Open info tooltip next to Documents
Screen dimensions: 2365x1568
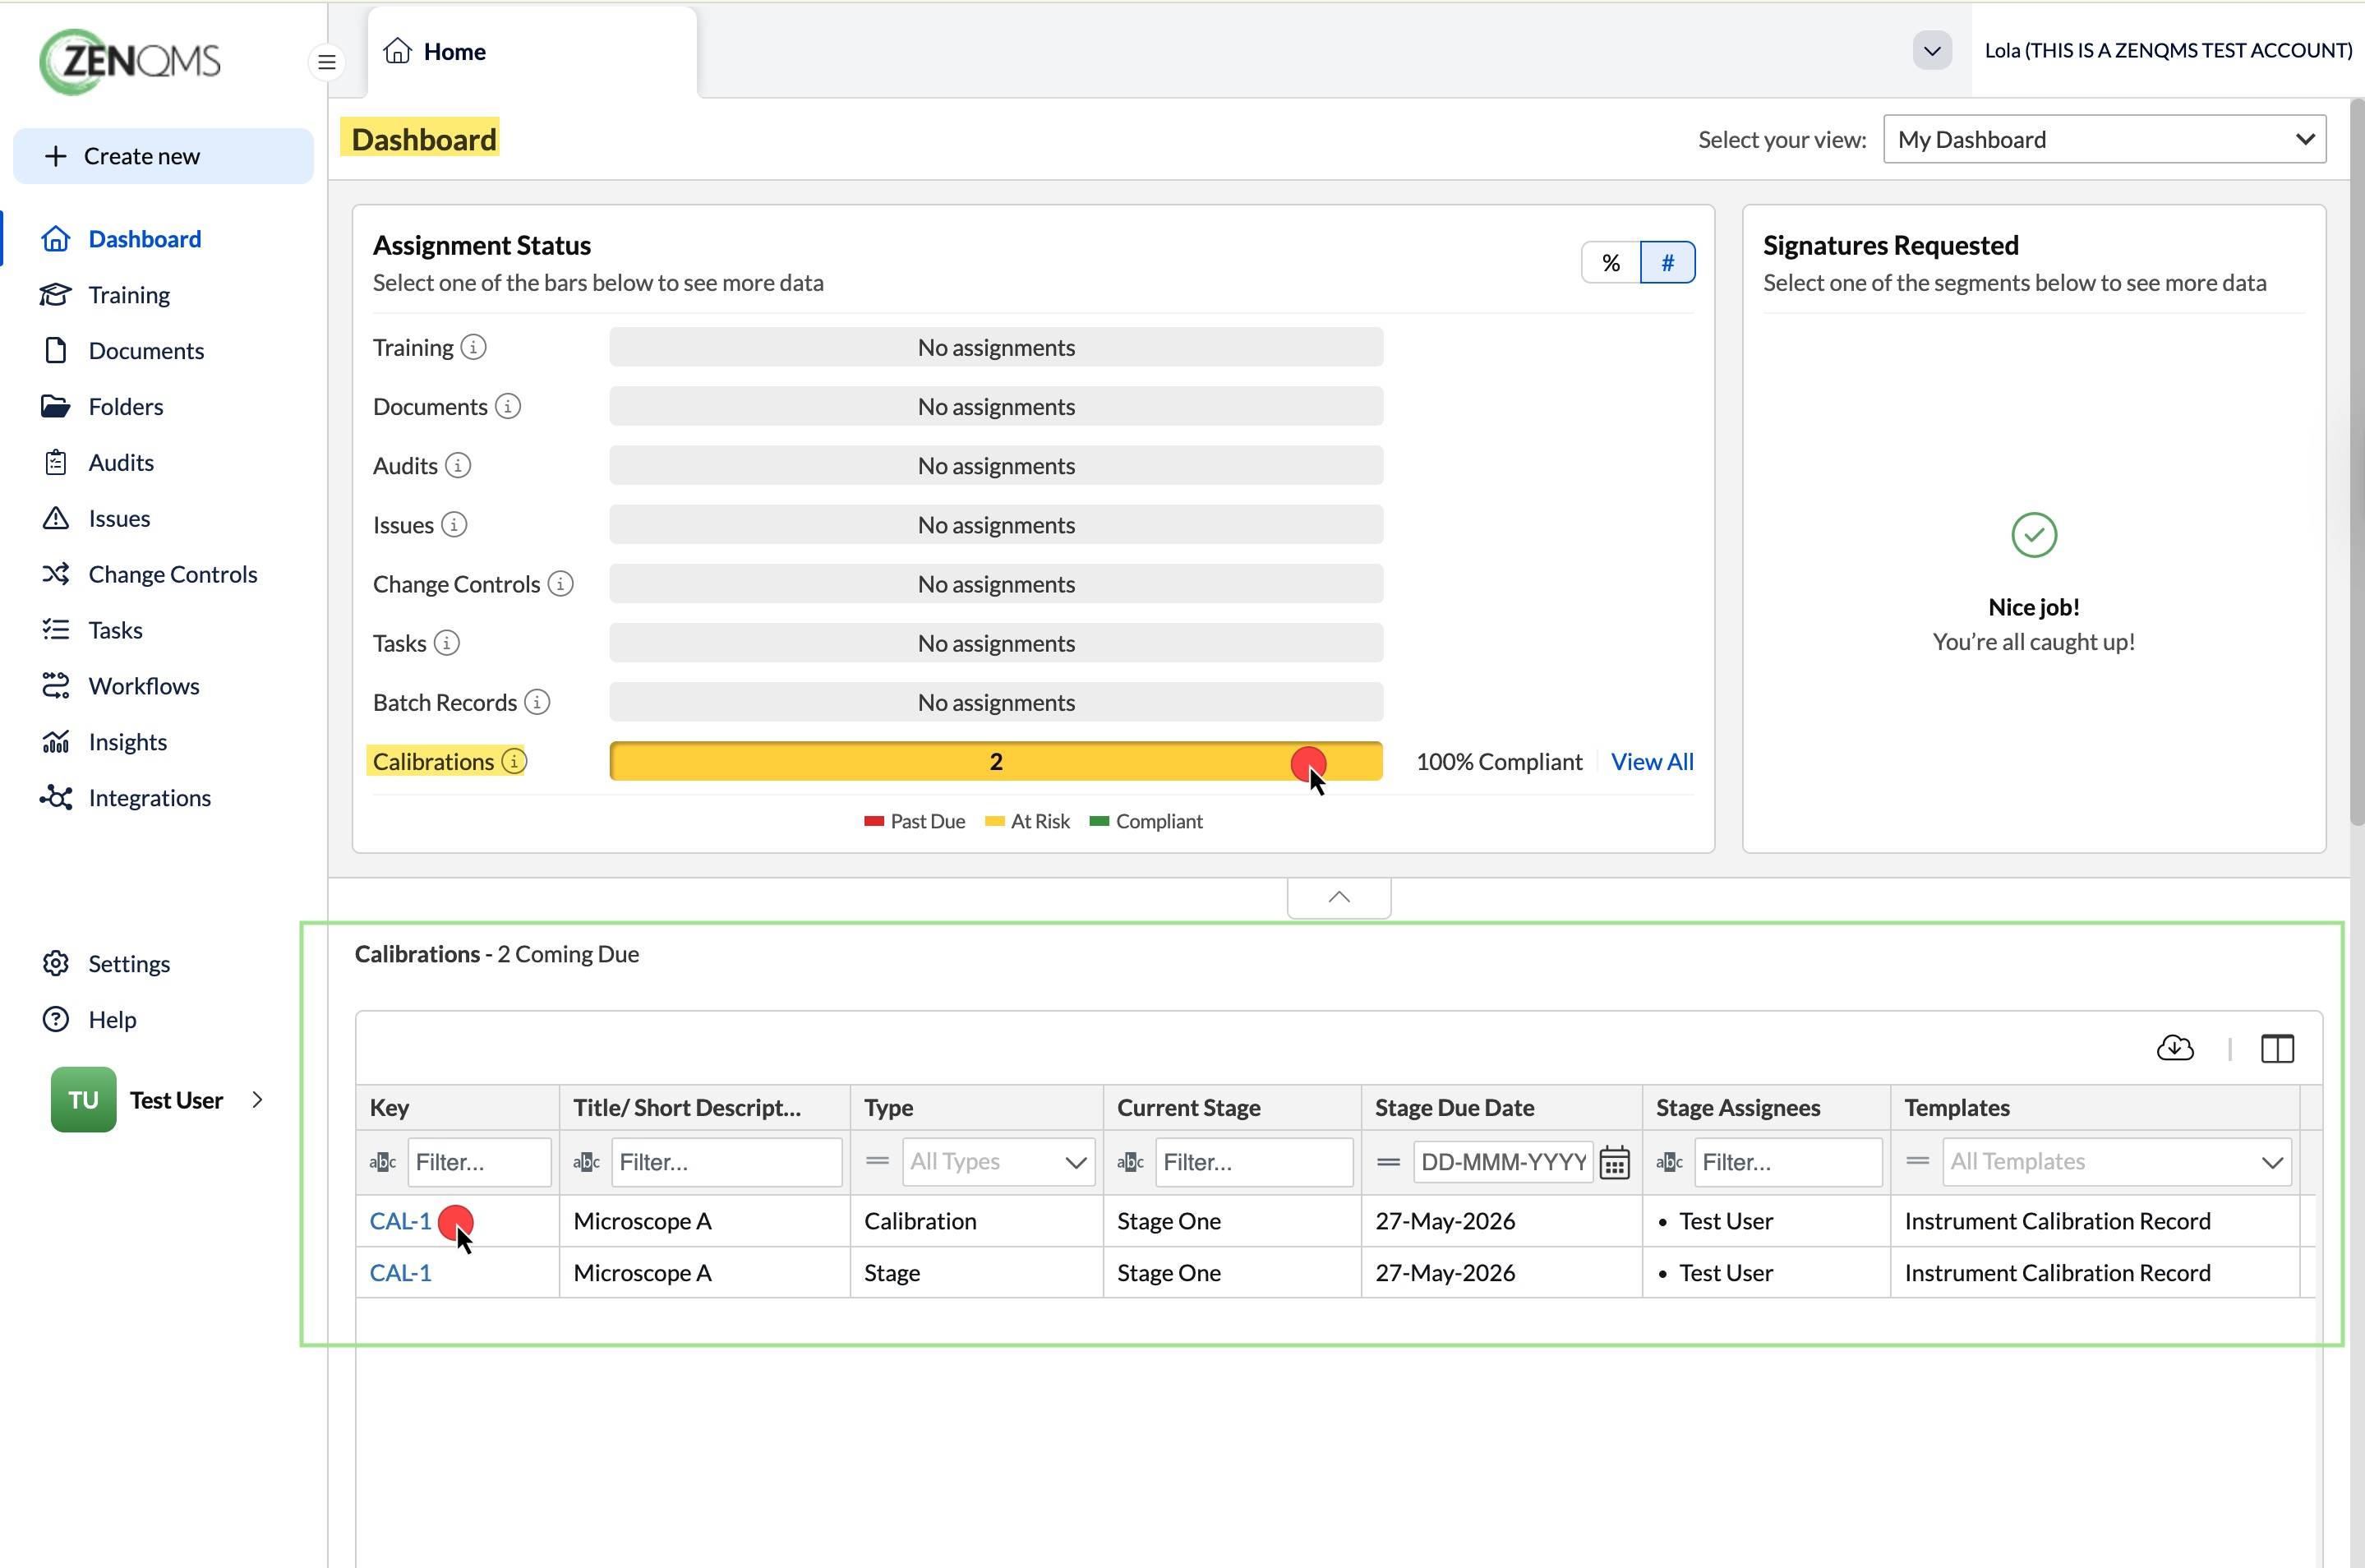508,406
